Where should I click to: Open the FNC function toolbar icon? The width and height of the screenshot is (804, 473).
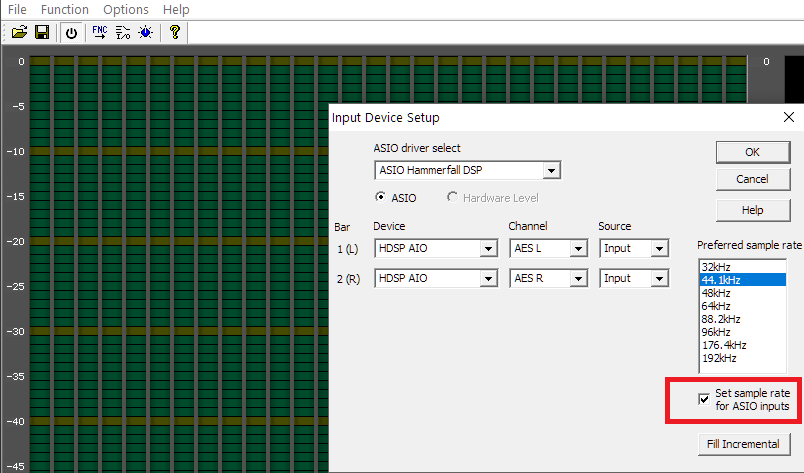click(x=99, y=32)
